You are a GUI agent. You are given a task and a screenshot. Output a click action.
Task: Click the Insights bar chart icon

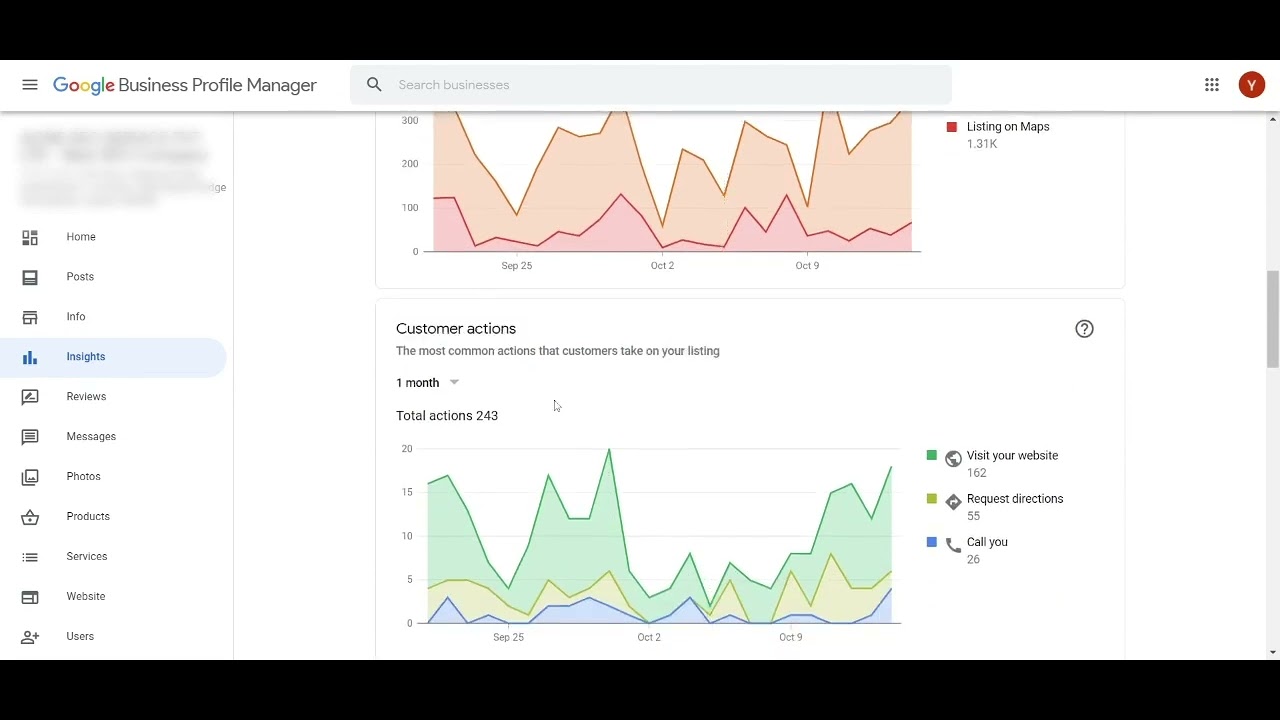coord(30,357)
